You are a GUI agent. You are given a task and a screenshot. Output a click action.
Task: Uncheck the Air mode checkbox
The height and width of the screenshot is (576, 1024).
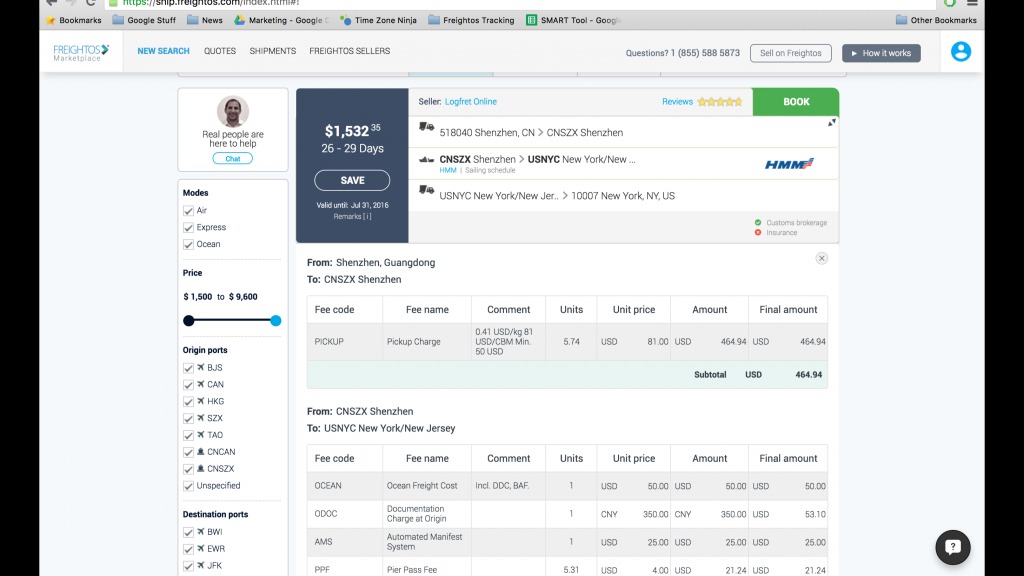tap(188, 211)
